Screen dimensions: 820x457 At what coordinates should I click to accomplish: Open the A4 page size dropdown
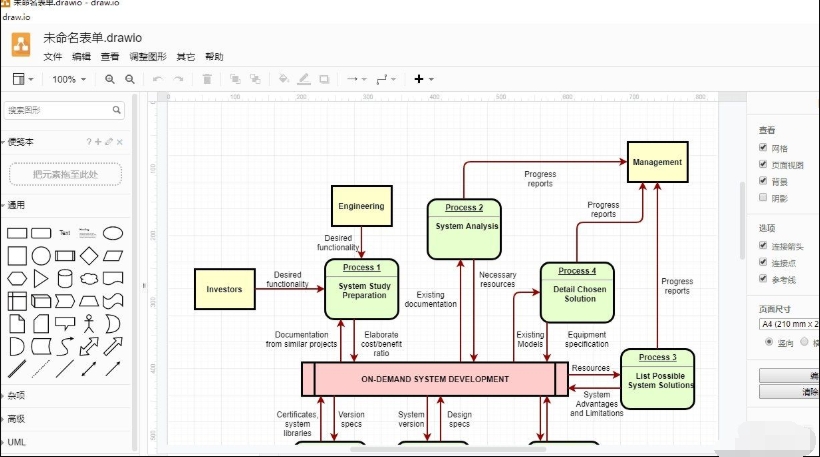790,324
